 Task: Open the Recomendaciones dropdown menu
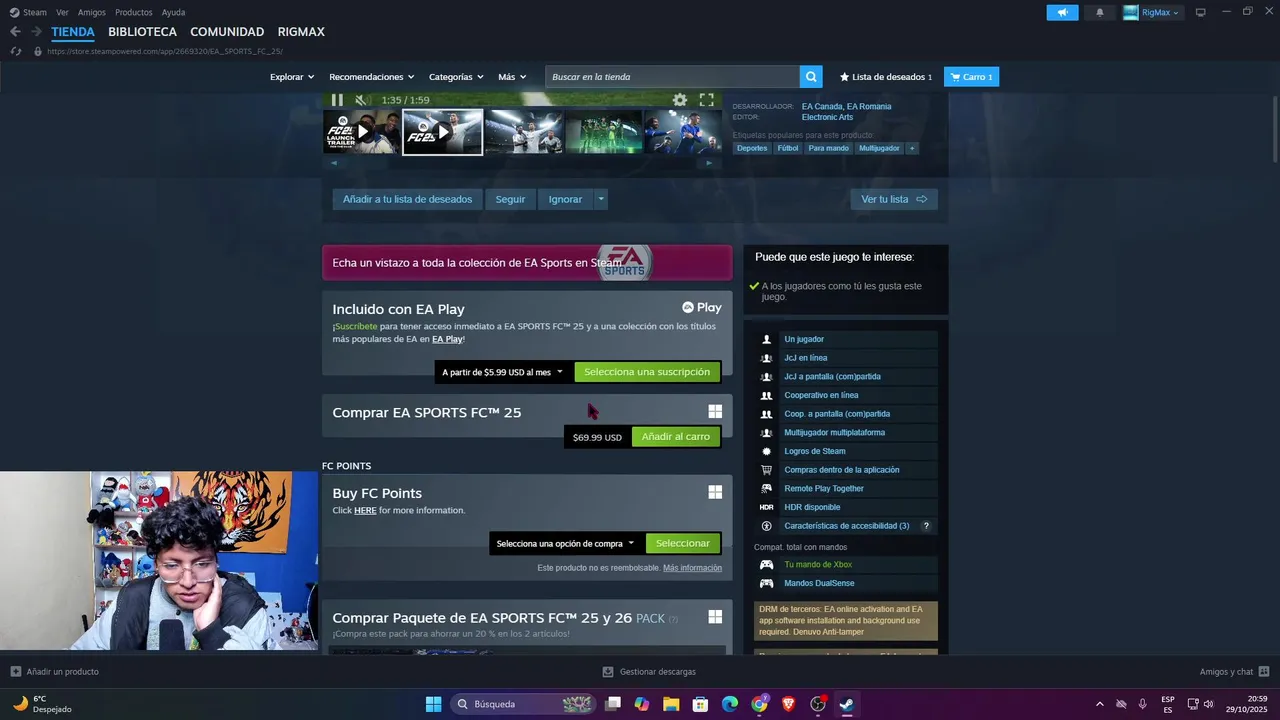pyautogui.click(x=372, y=77)
